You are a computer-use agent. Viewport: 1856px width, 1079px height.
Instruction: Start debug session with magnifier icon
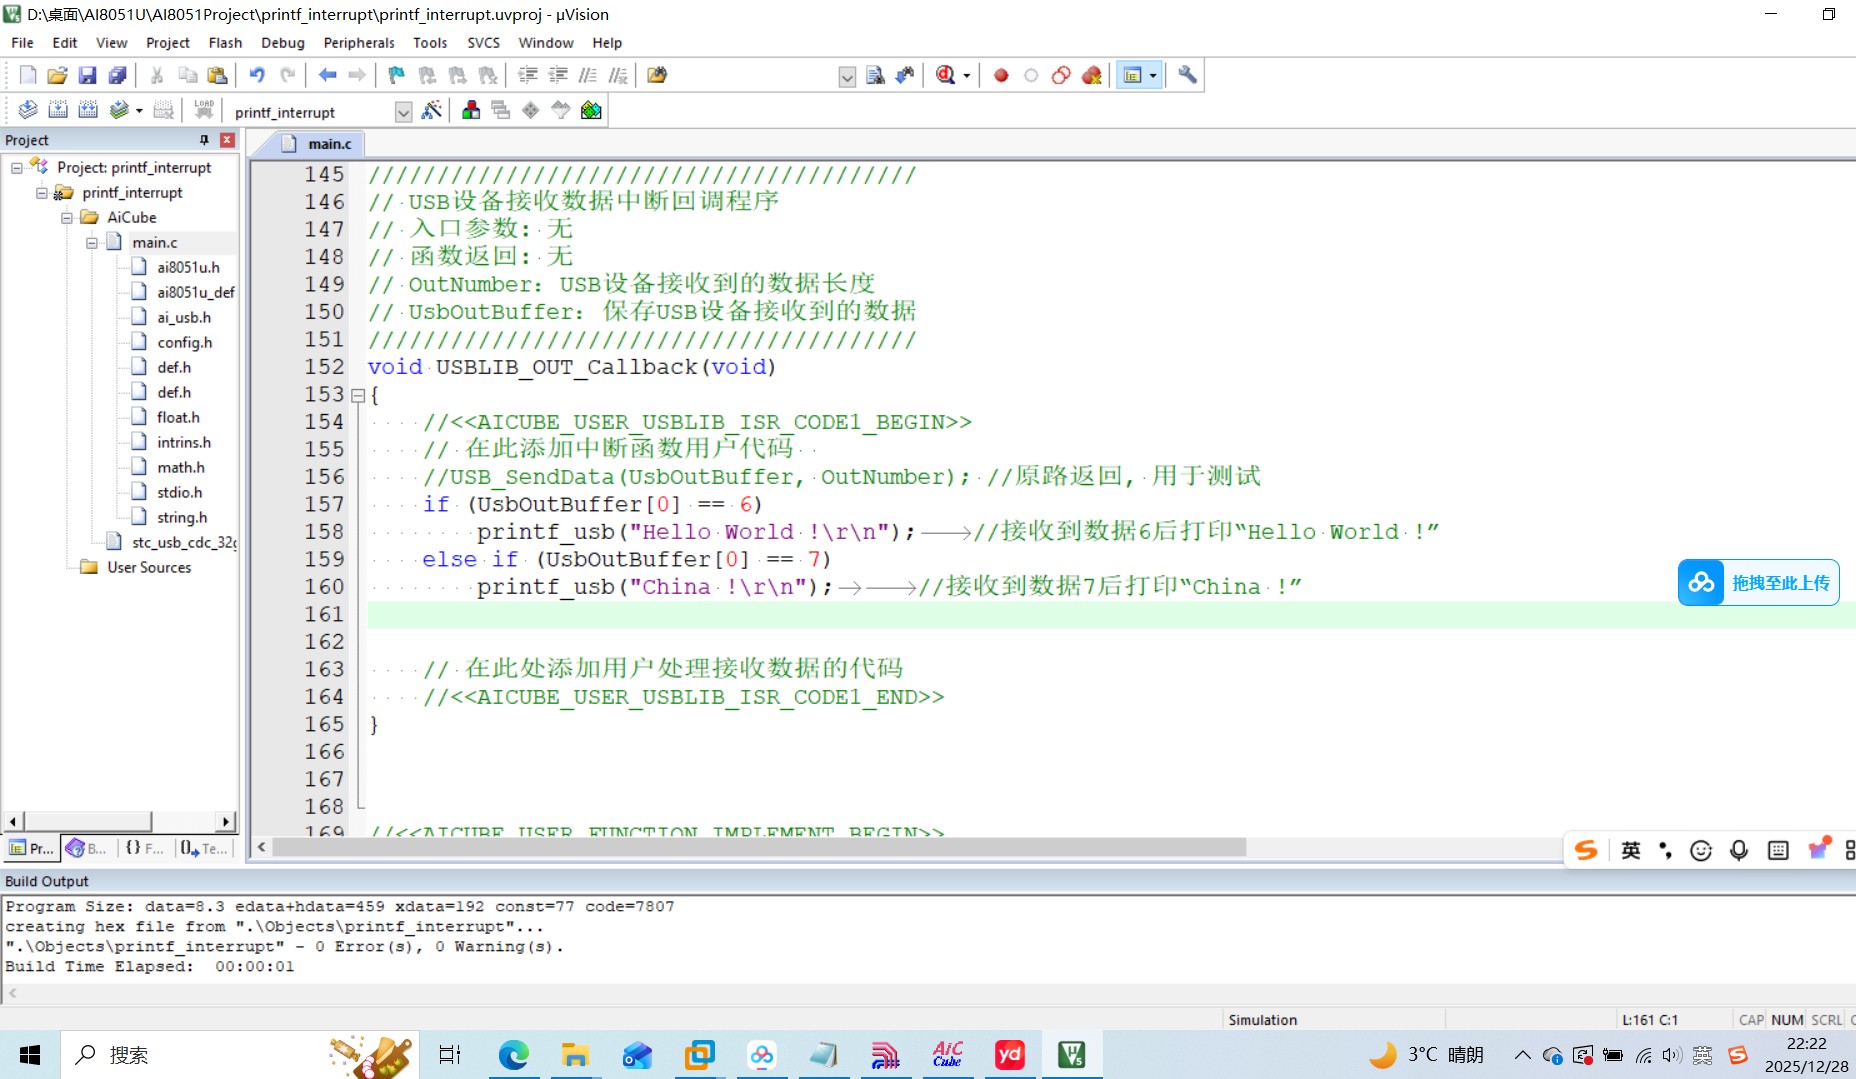pyautogui.click(x=946, y=75)
